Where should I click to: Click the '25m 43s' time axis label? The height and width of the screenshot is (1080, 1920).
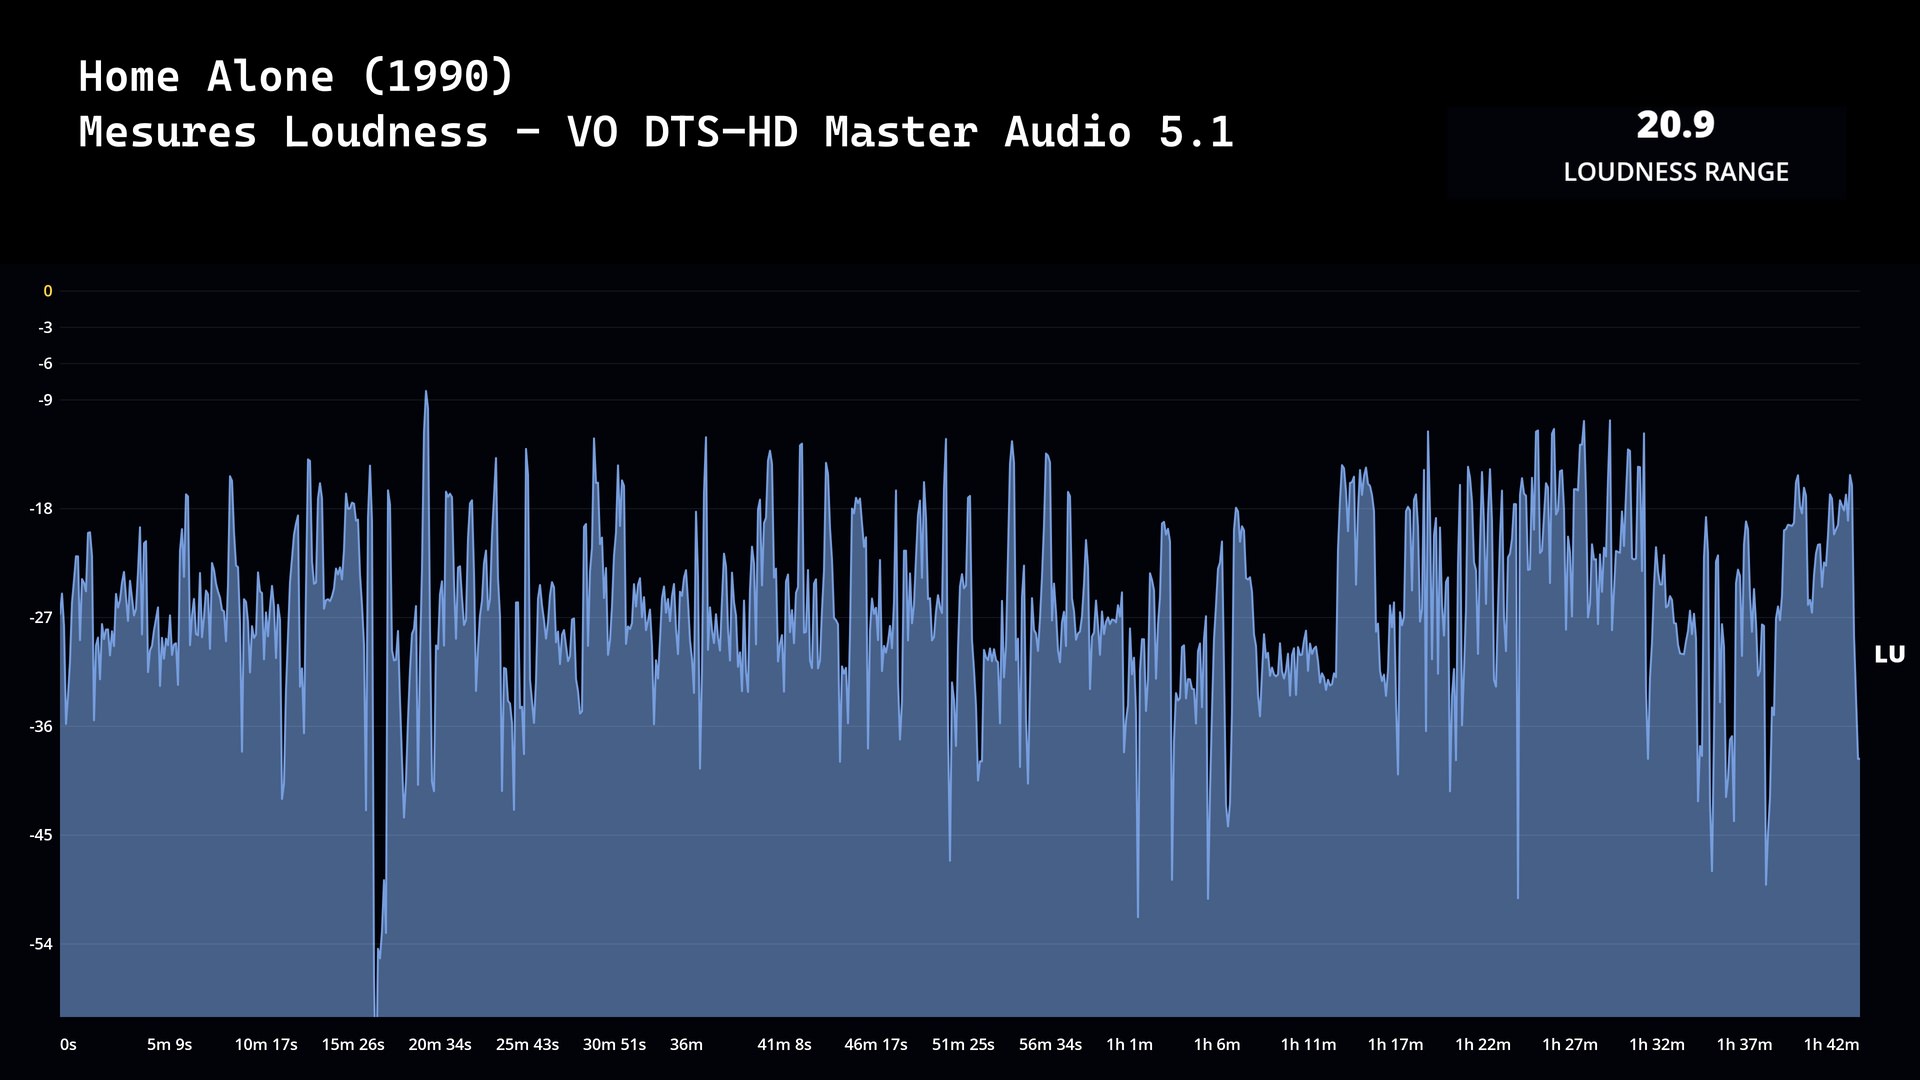(527, 1045)
